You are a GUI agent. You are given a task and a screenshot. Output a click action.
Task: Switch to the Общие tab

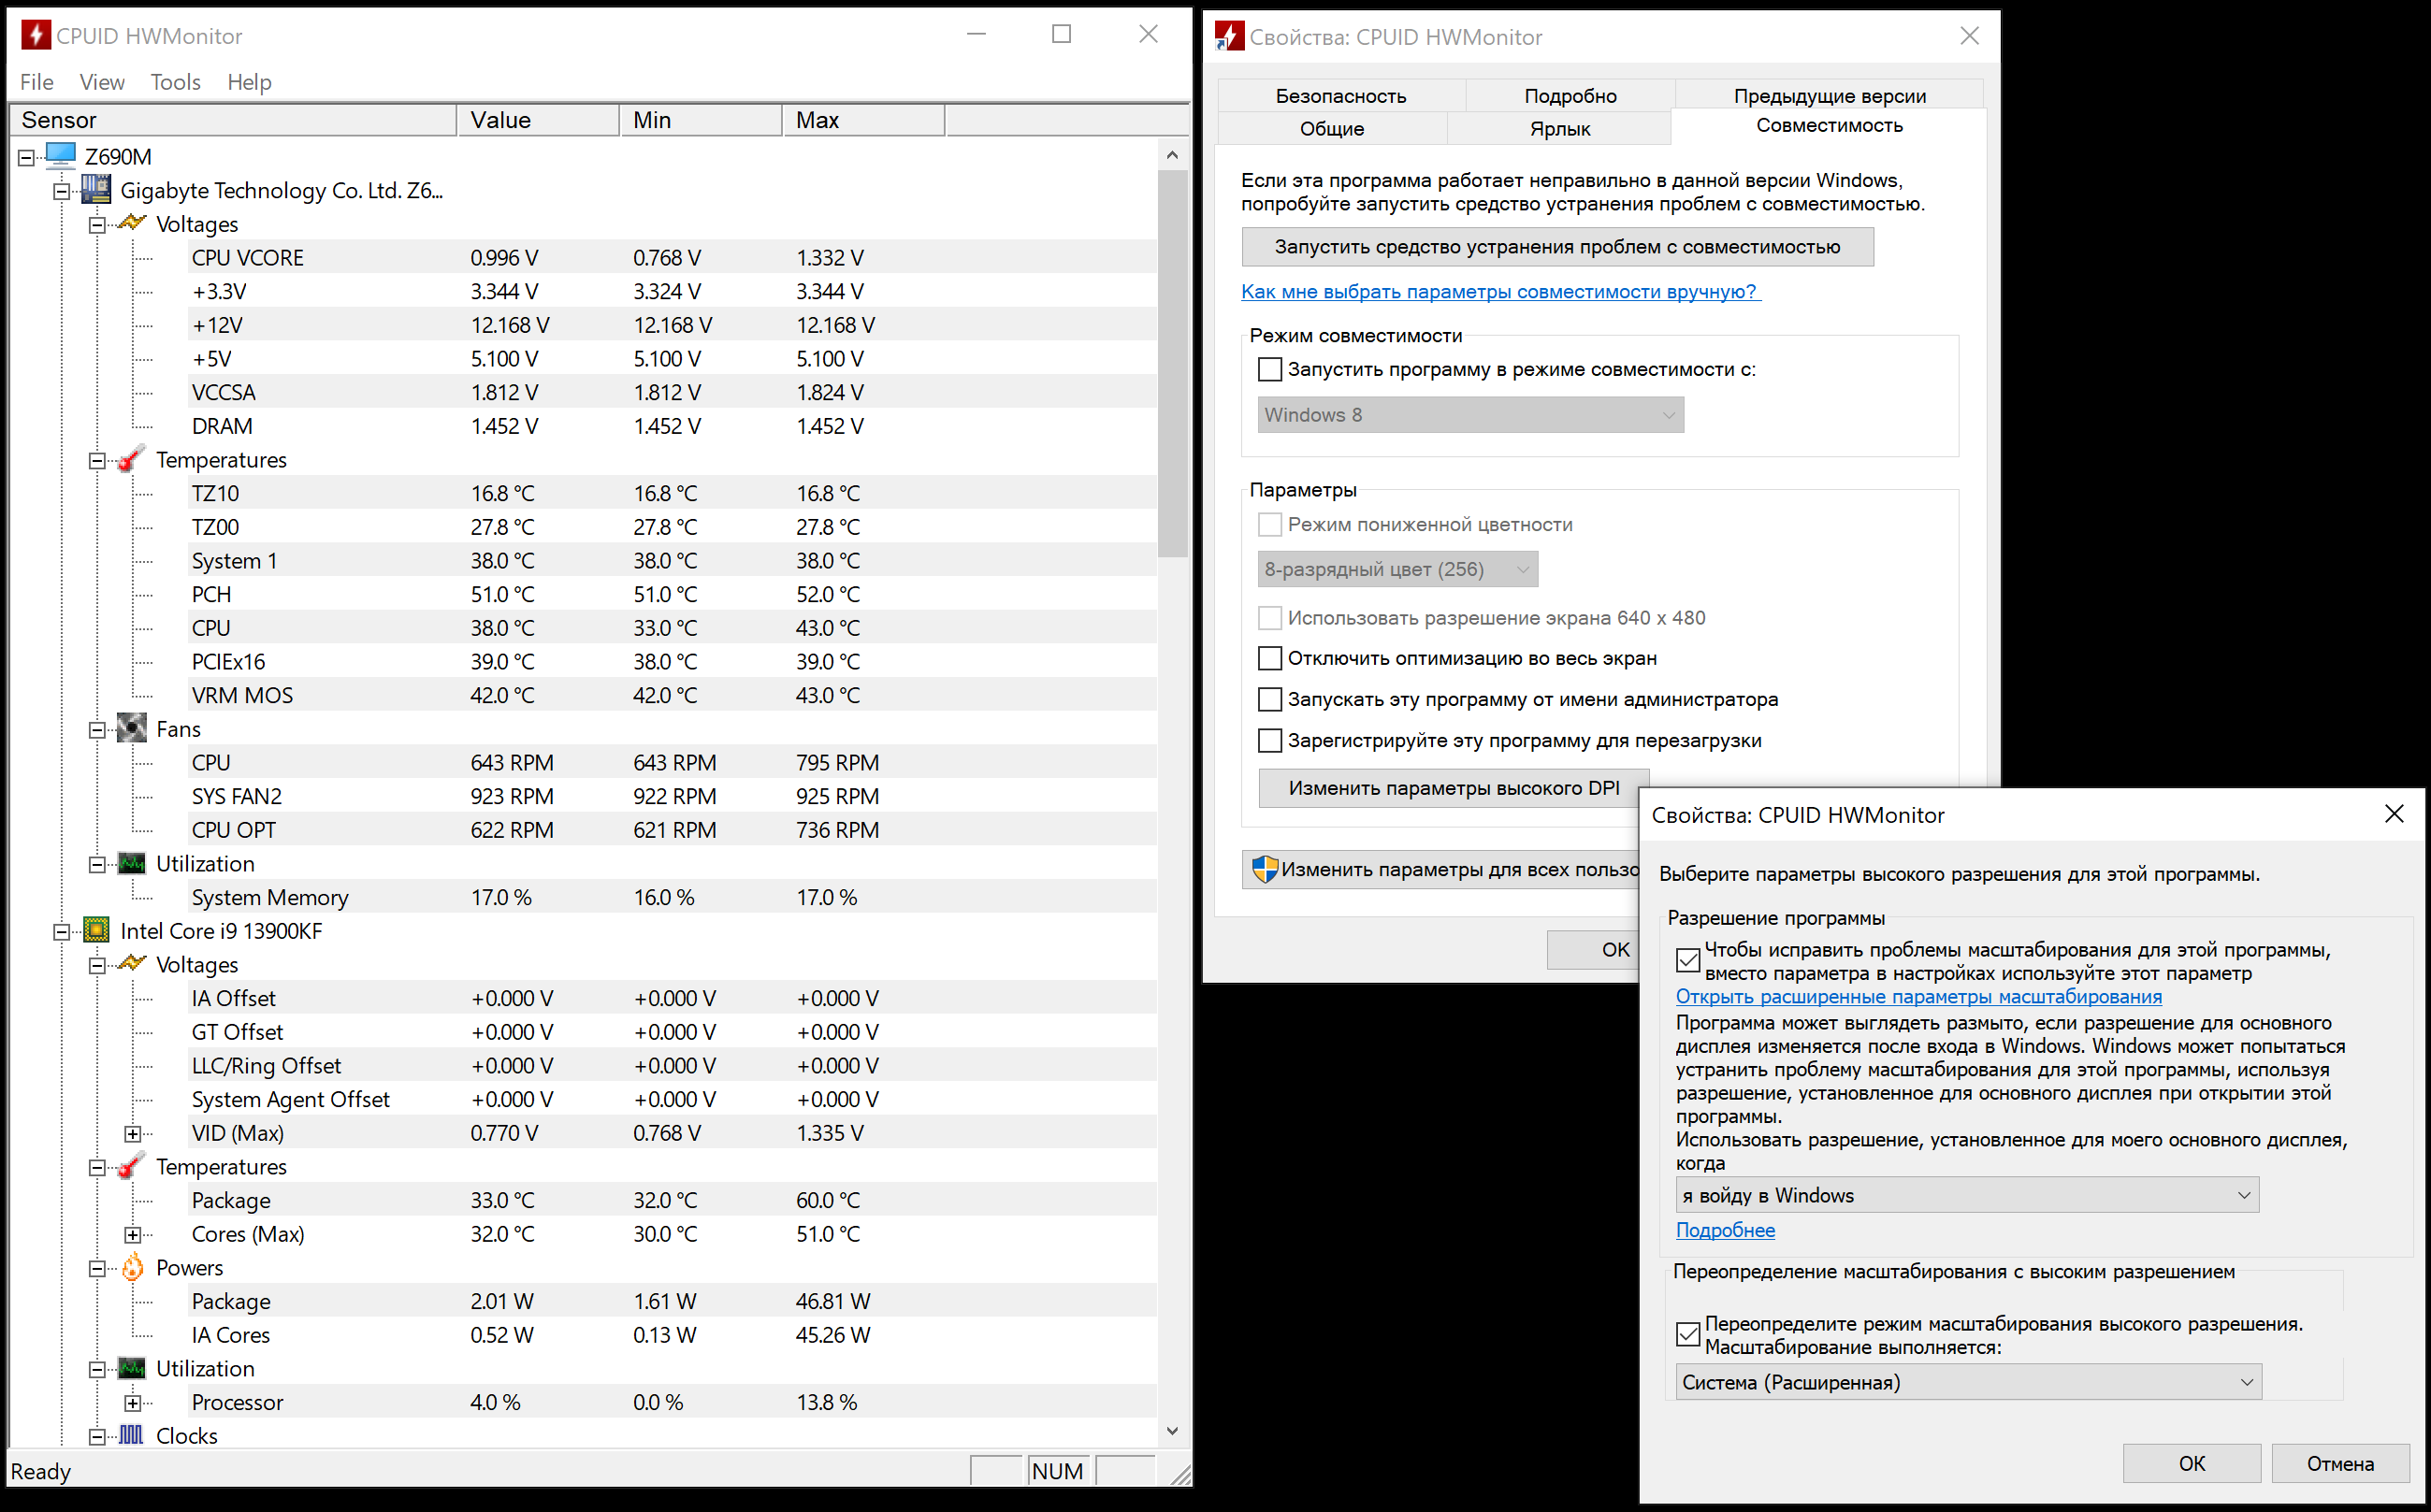tap(1332, 128)
